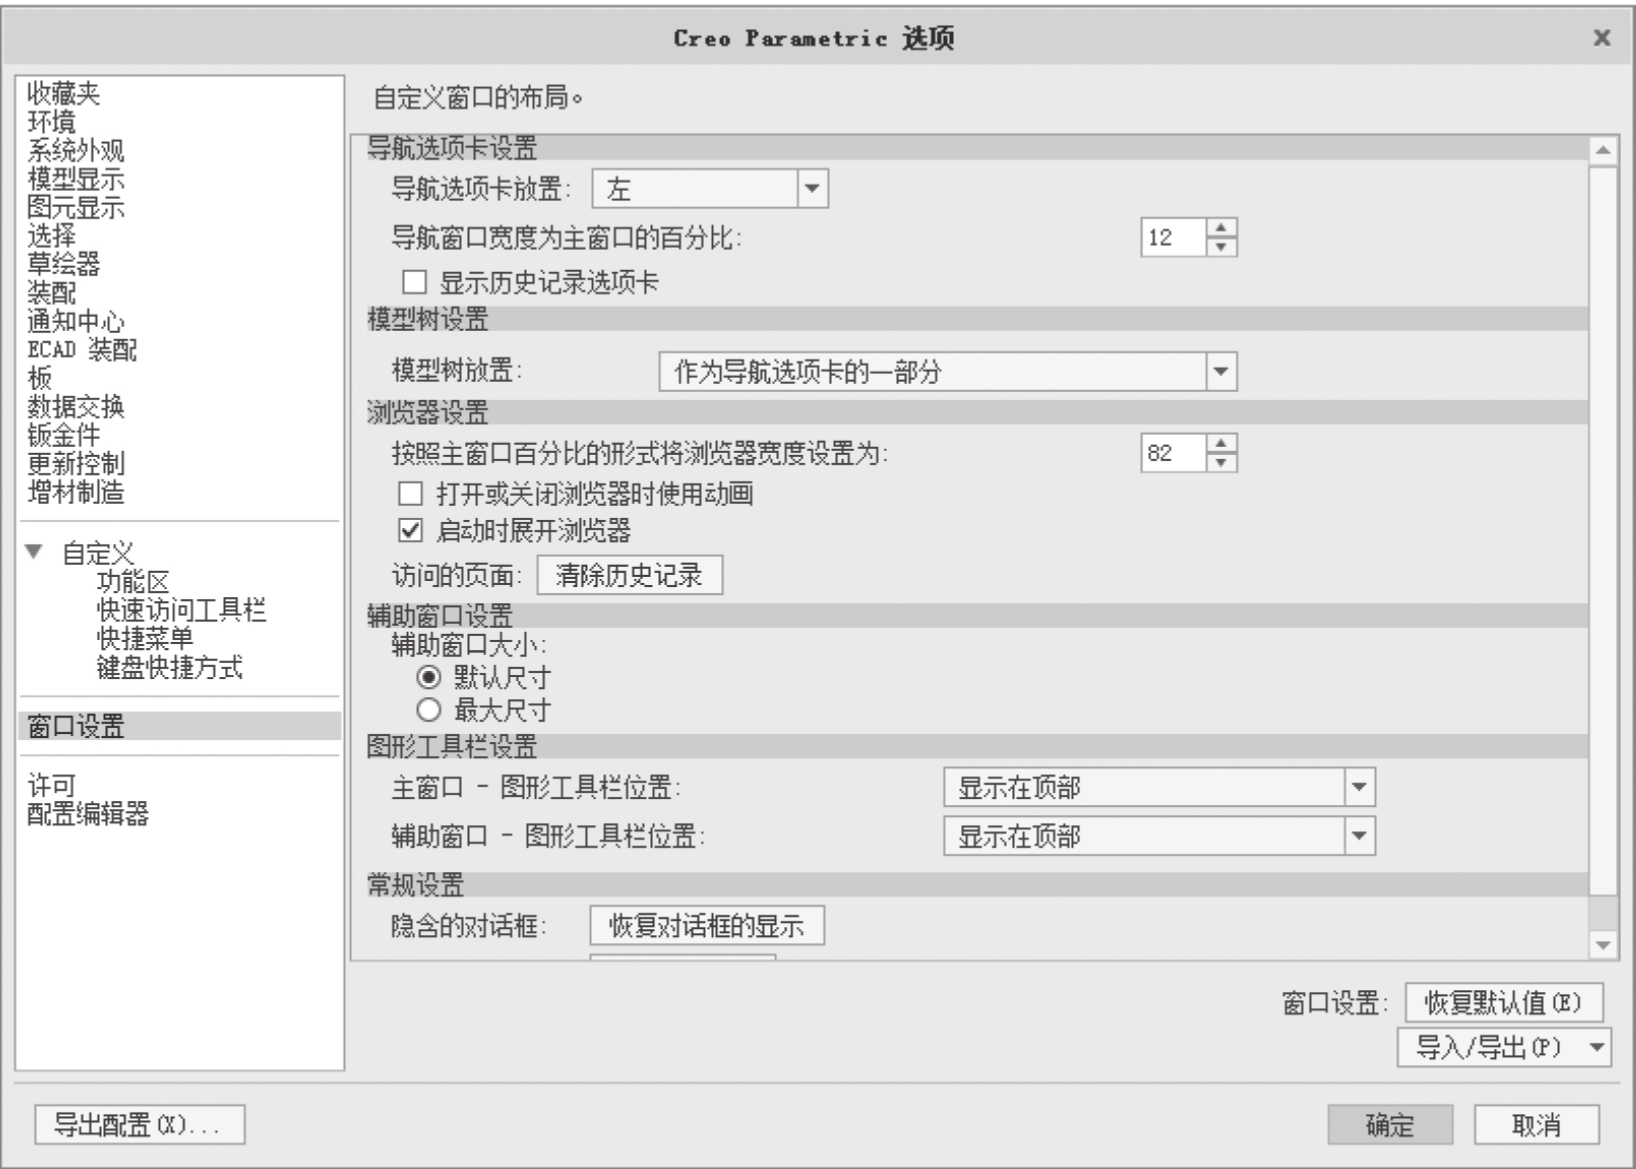The width and height of the screenshot is (1636, 1169).
Task: Open 环境 category
Action: pos(51,122)
